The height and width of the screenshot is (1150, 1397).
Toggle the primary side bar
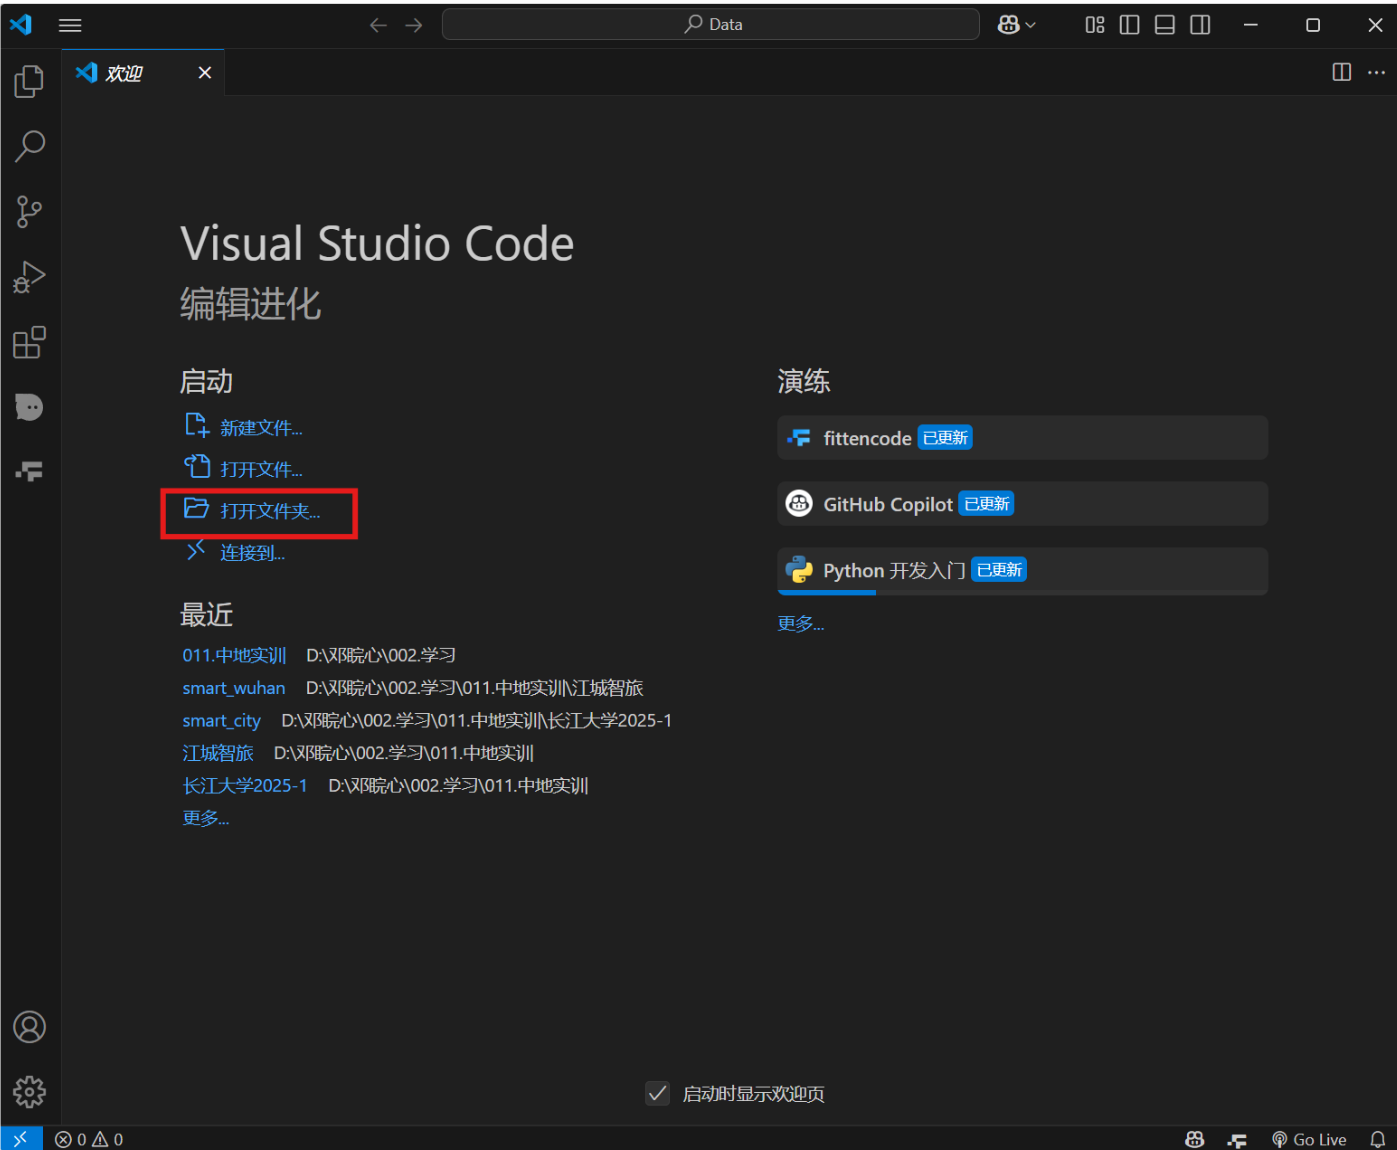(x=1130, y=25)
